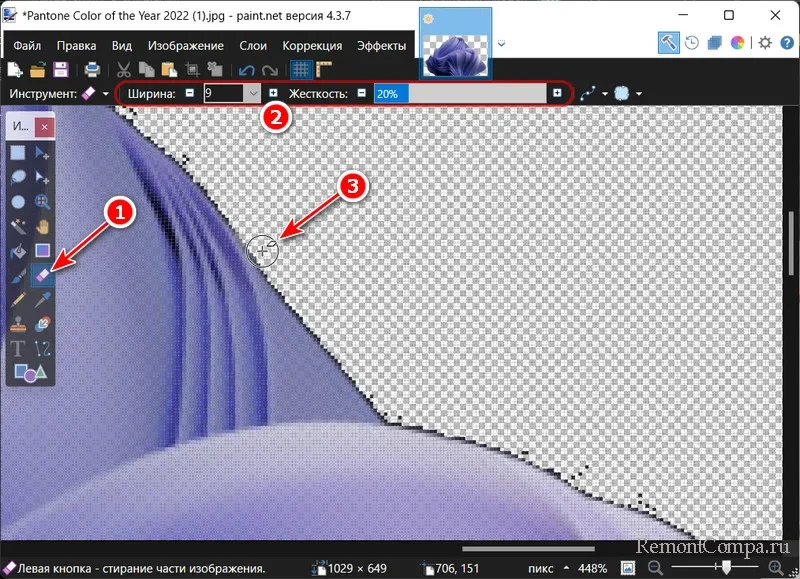
Task: Expand the Инструмент tool chooser dropdown
Action: (106, 94)
